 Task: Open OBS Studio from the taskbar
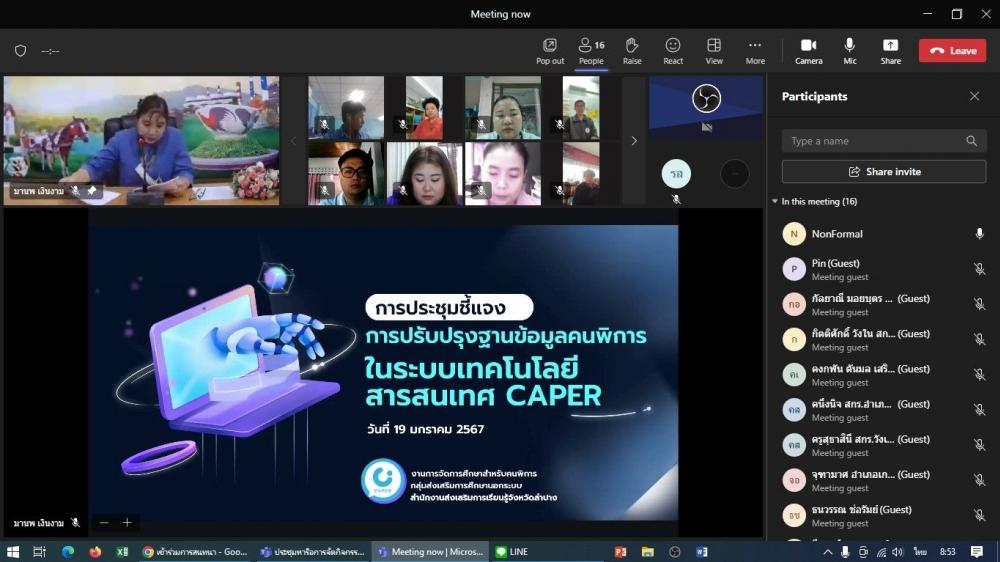(675, 552)
